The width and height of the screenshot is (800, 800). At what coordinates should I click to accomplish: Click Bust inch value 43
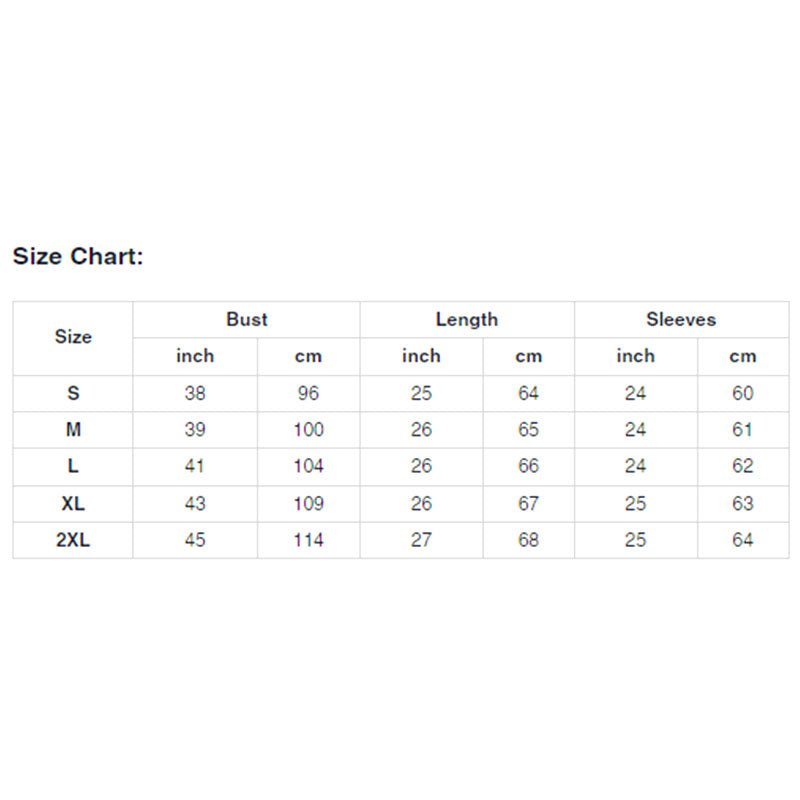(x=195, y=503)
